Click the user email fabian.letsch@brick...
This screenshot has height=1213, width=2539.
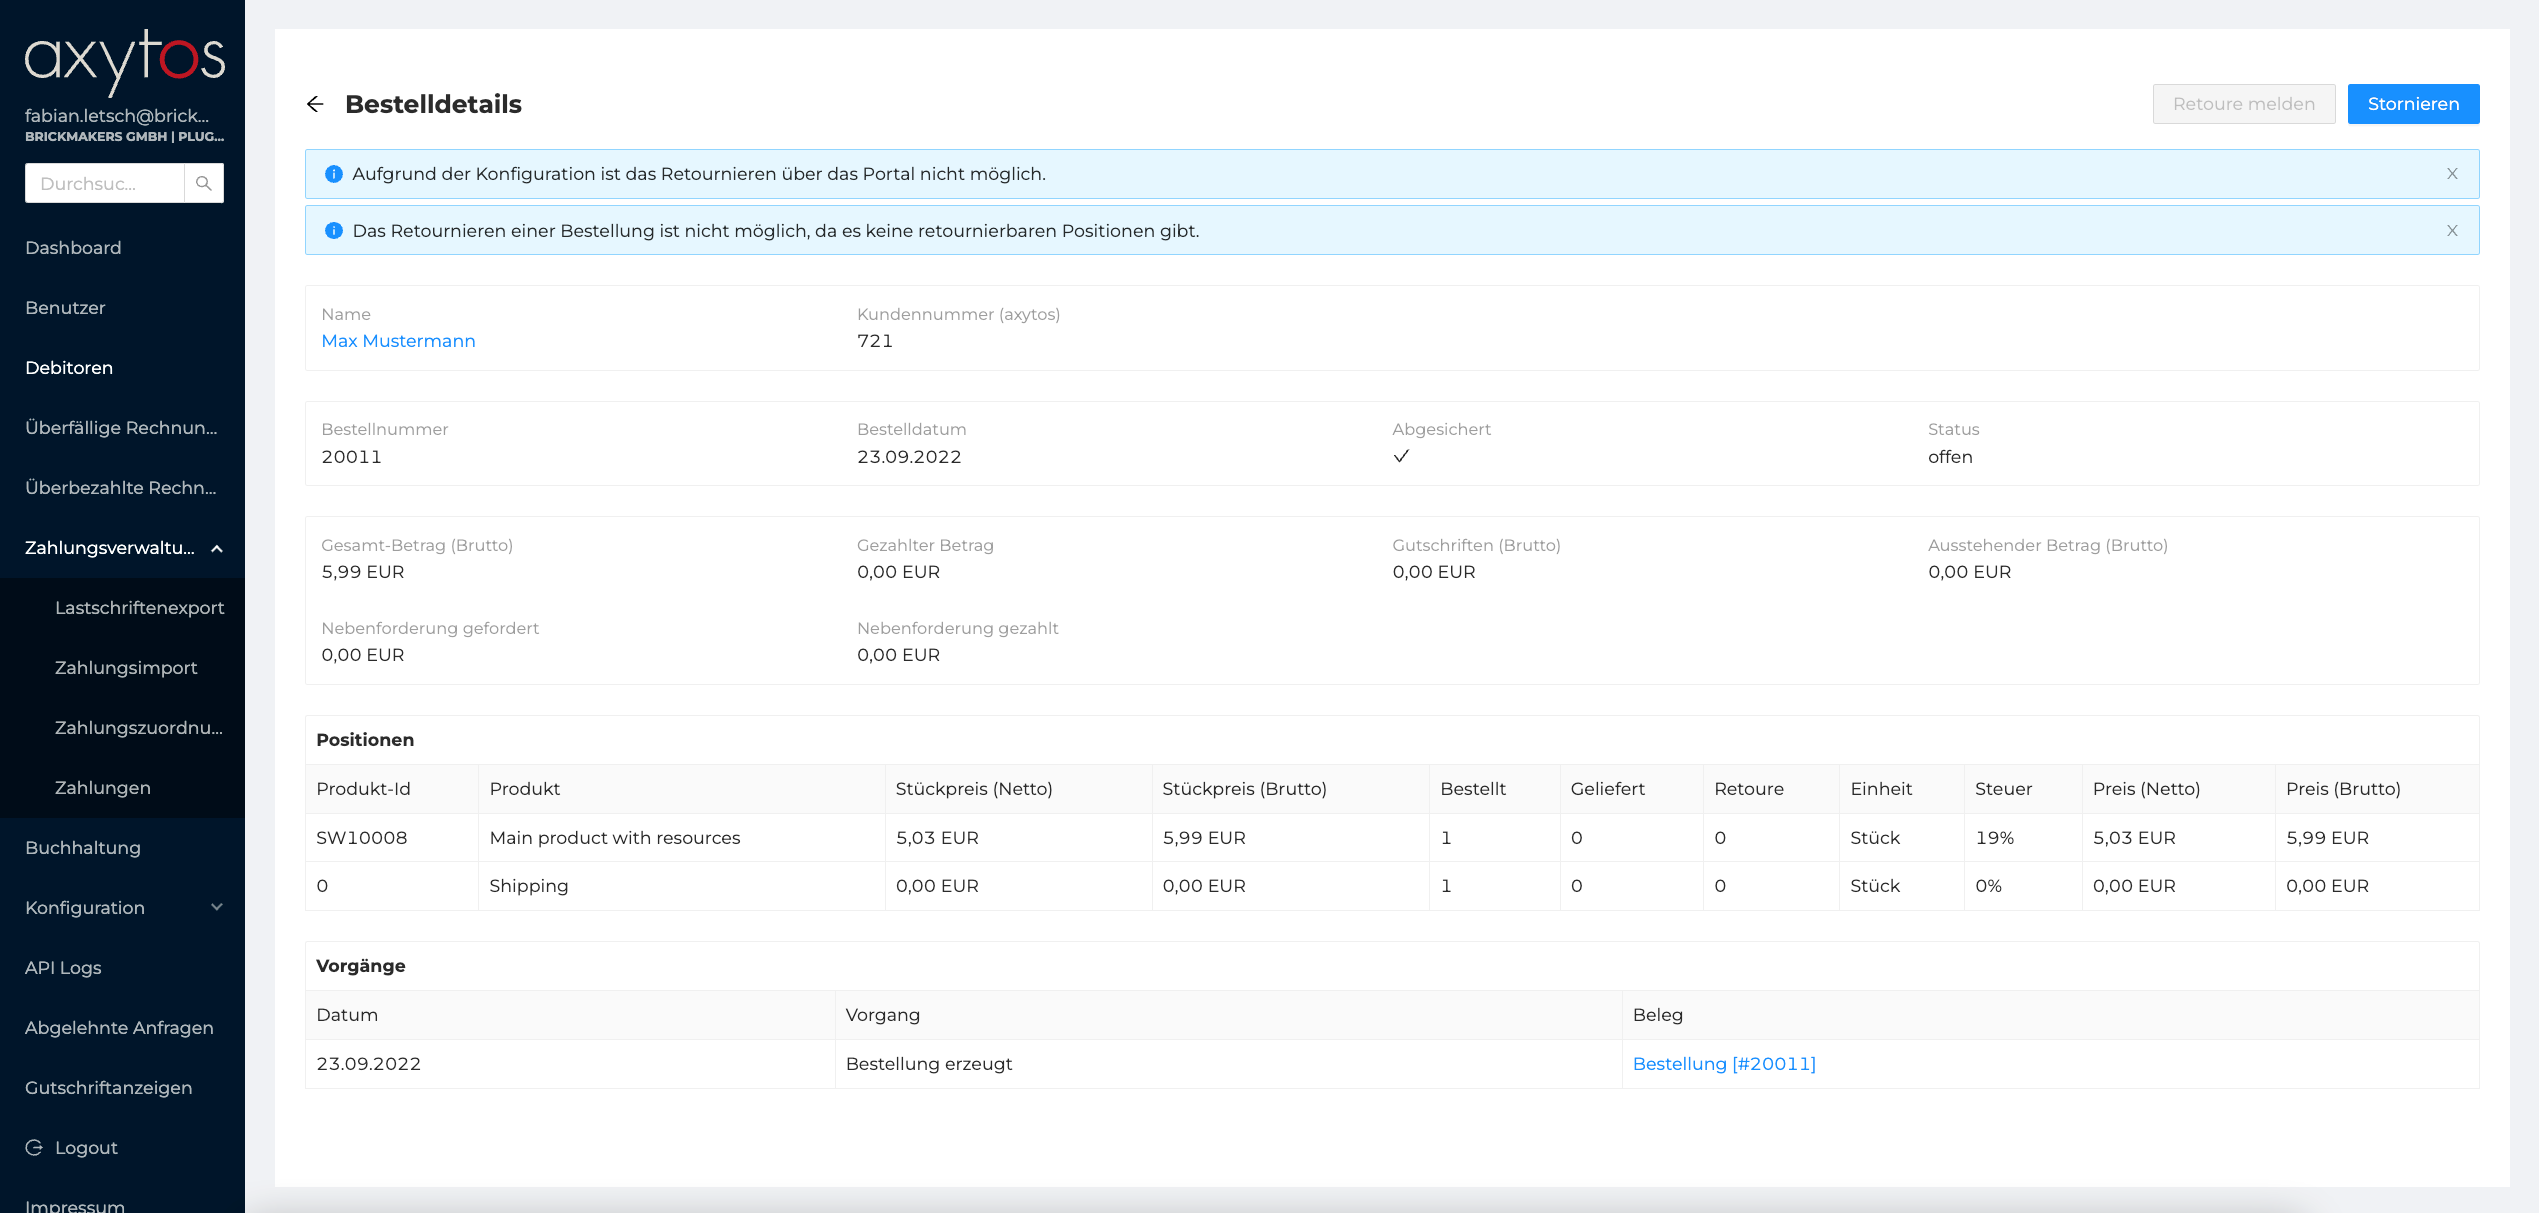point(117,115)
